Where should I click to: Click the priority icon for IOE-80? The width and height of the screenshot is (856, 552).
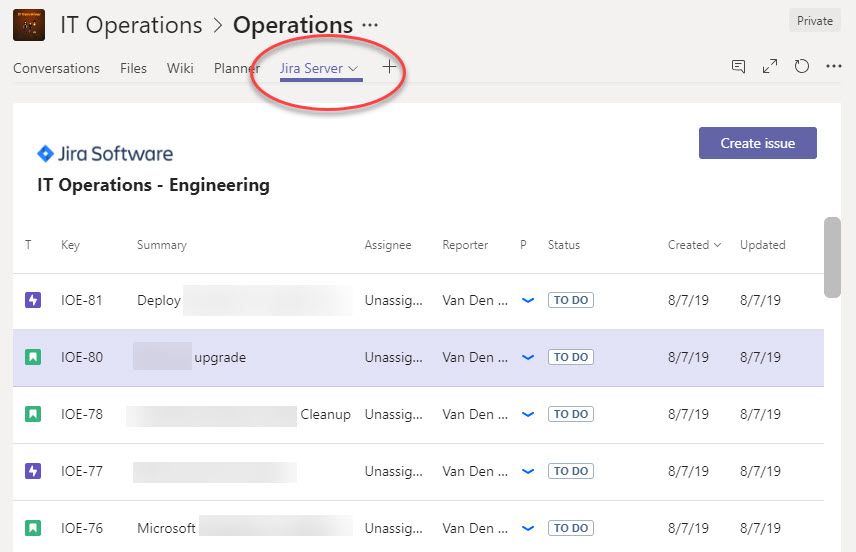click(528, 357)
